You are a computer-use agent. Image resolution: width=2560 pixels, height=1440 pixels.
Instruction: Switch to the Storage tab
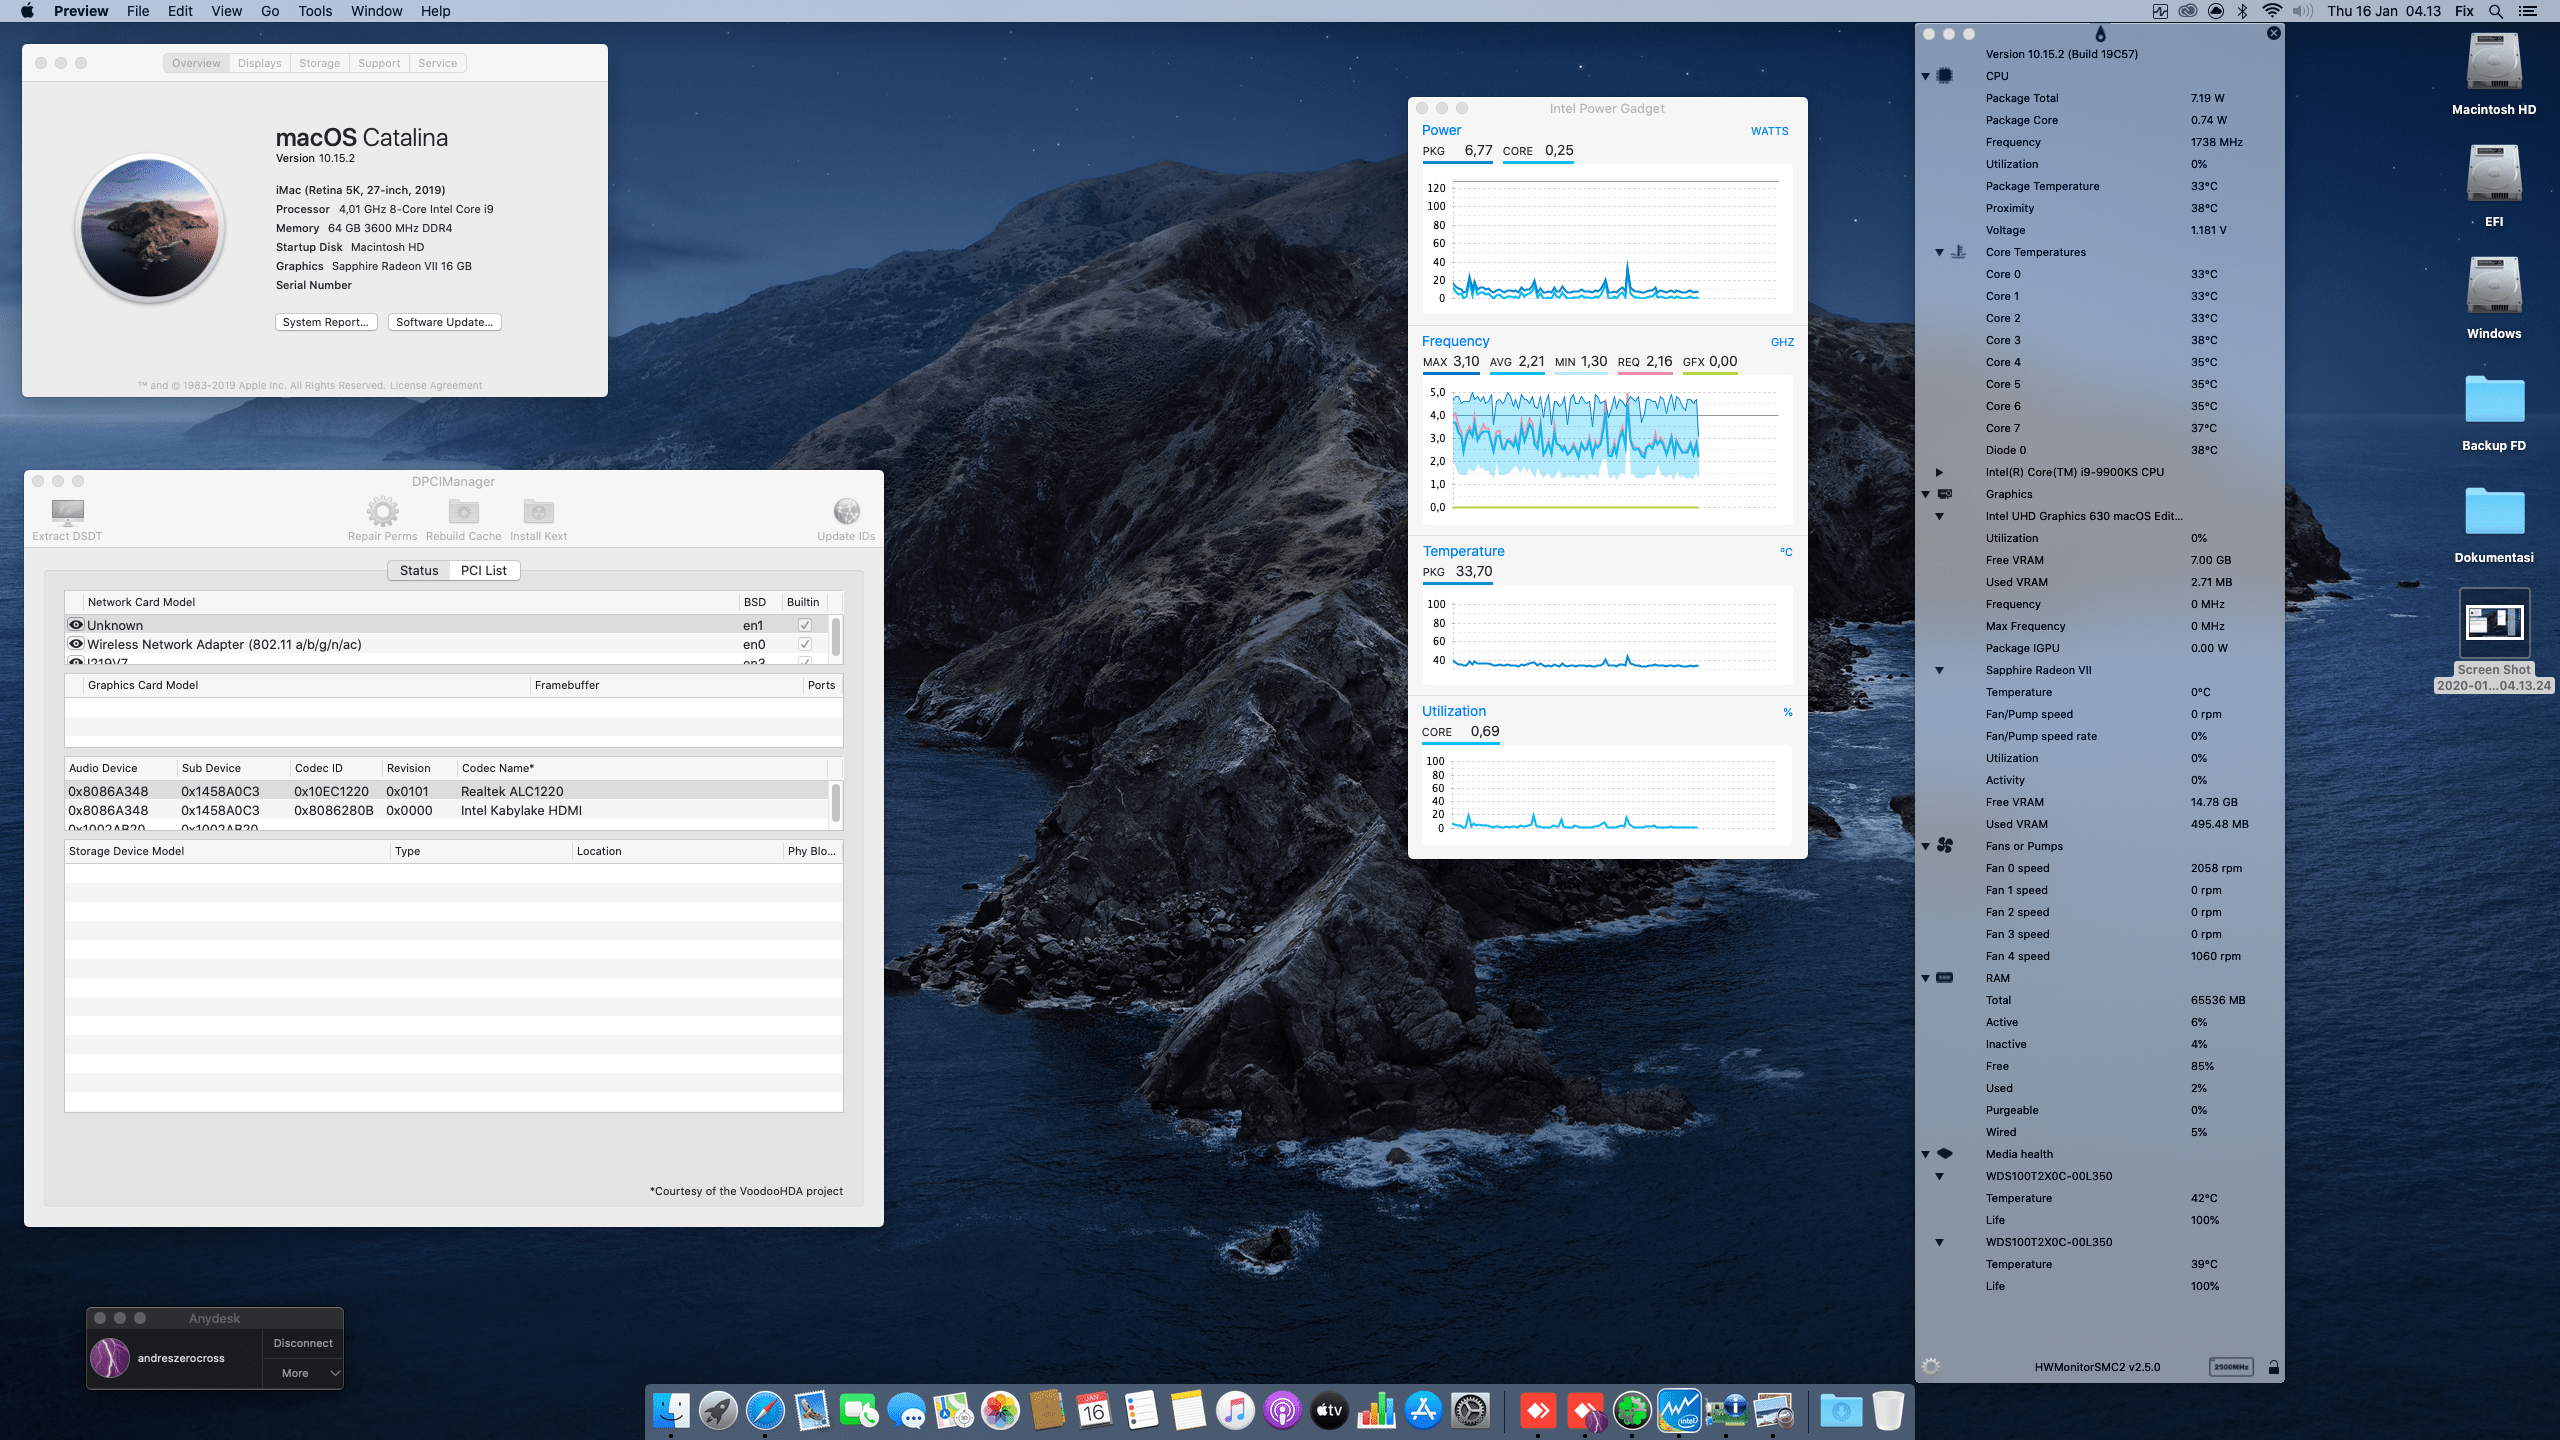click(x=319, y=63)
